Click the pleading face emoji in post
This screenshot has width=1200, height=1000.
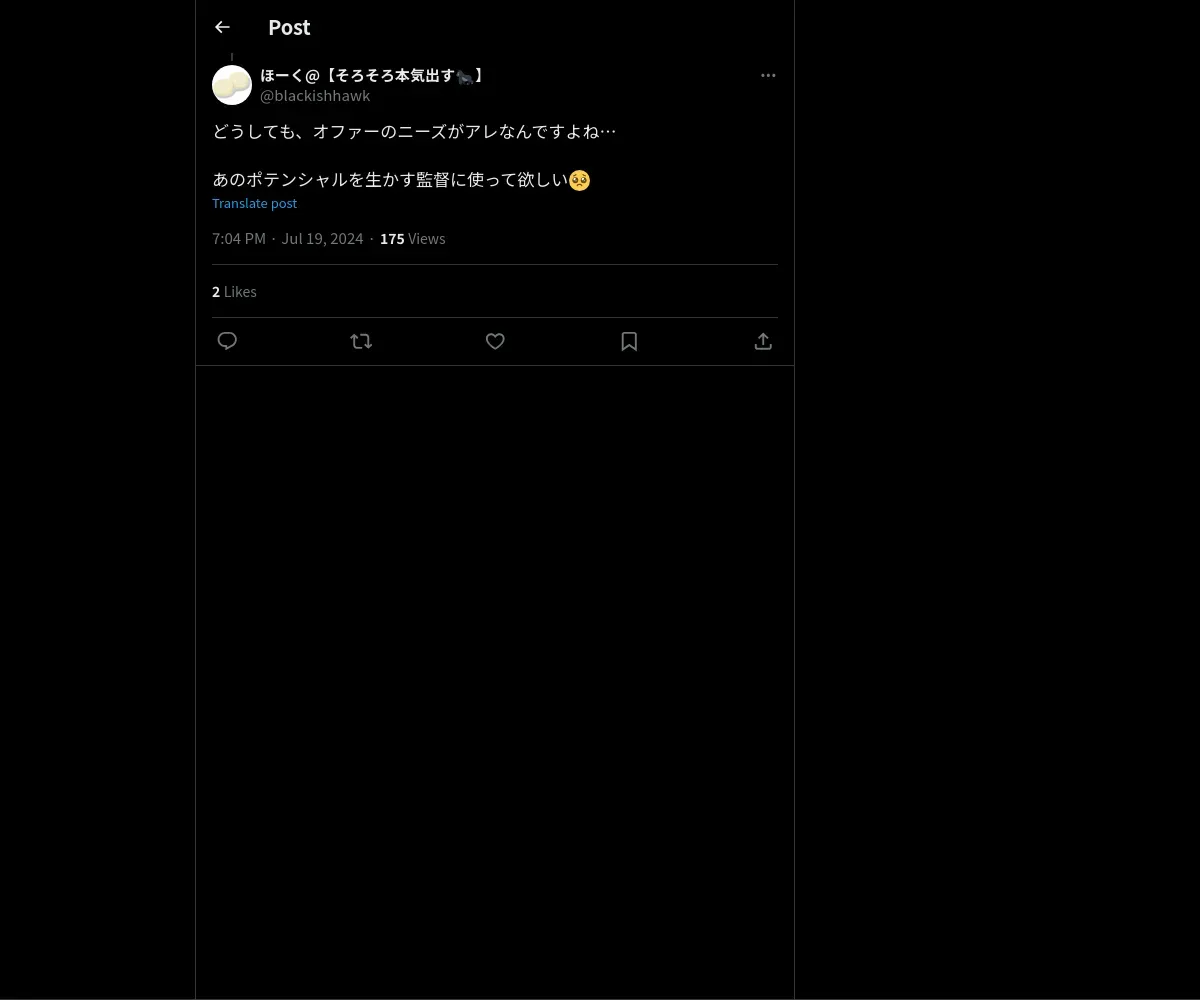click(x=580, y=180)
